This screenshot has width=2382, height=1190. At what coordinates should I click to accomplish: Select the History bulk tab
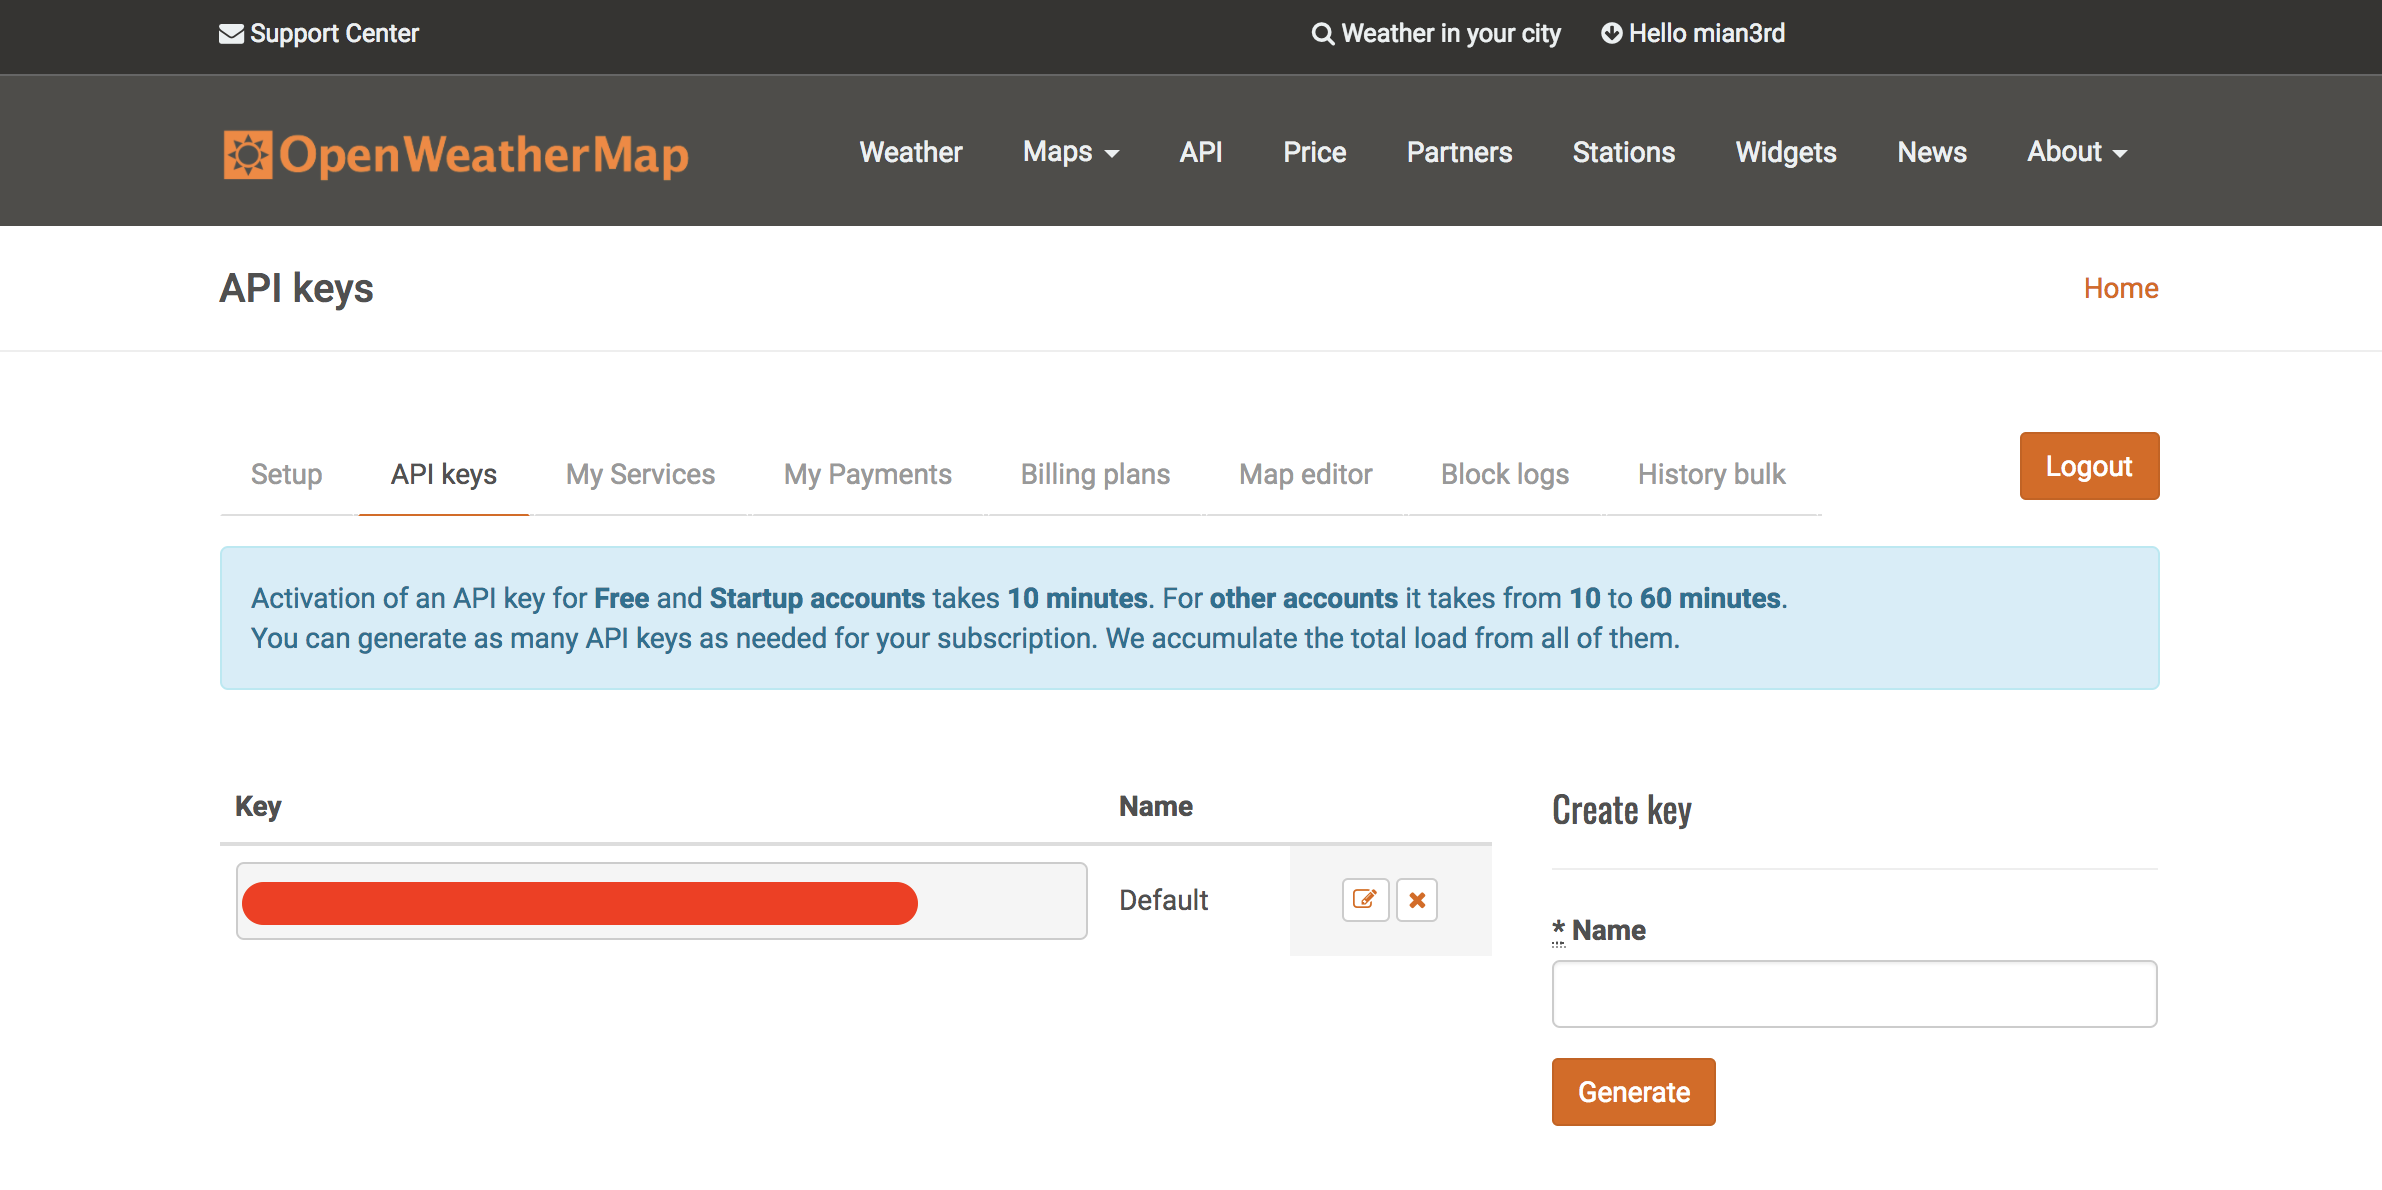point(1711,475)
